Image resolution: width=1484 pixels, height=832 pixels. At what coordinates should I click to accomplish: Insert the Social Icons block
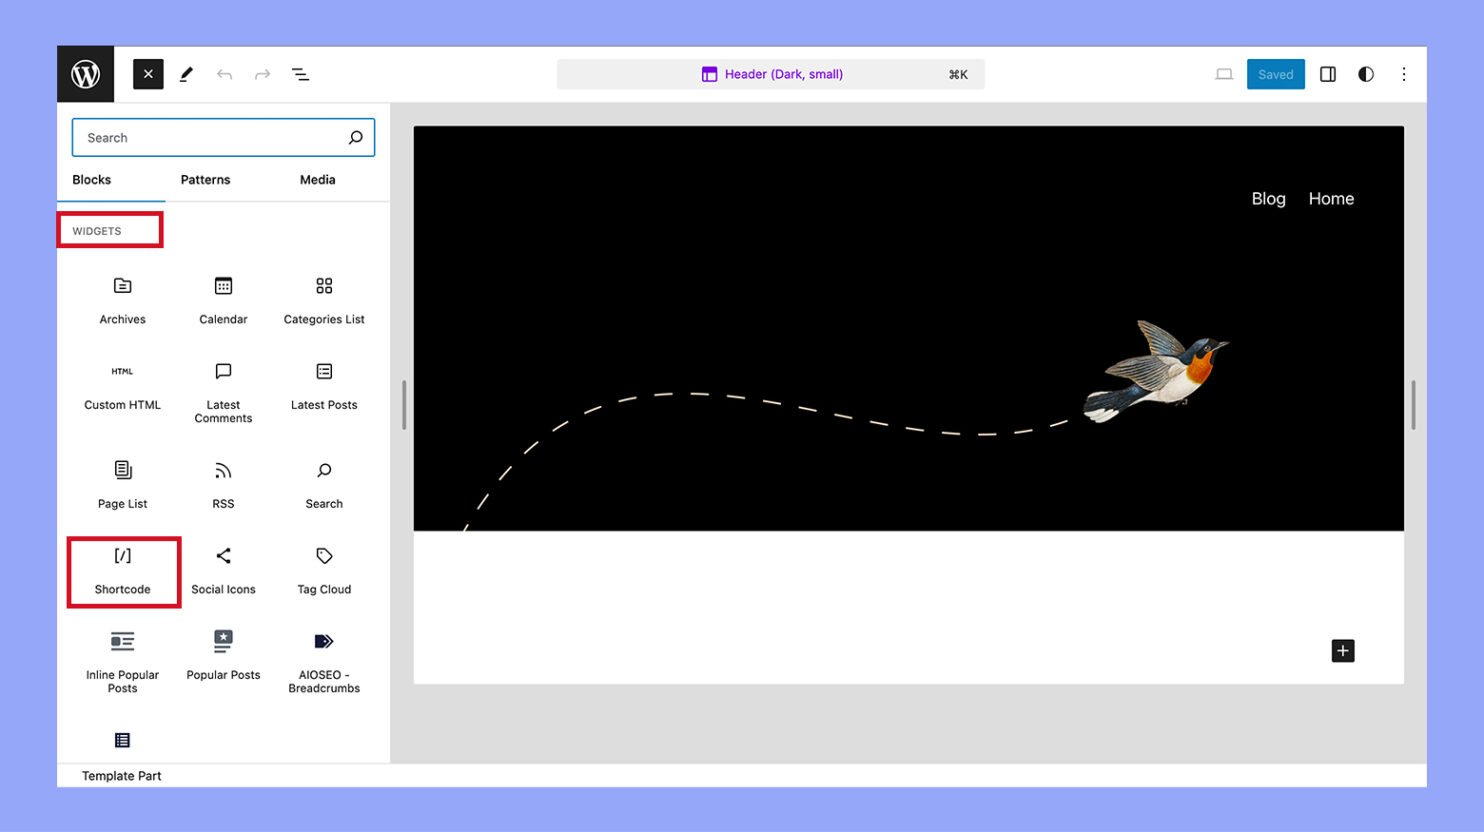(223, 571)
